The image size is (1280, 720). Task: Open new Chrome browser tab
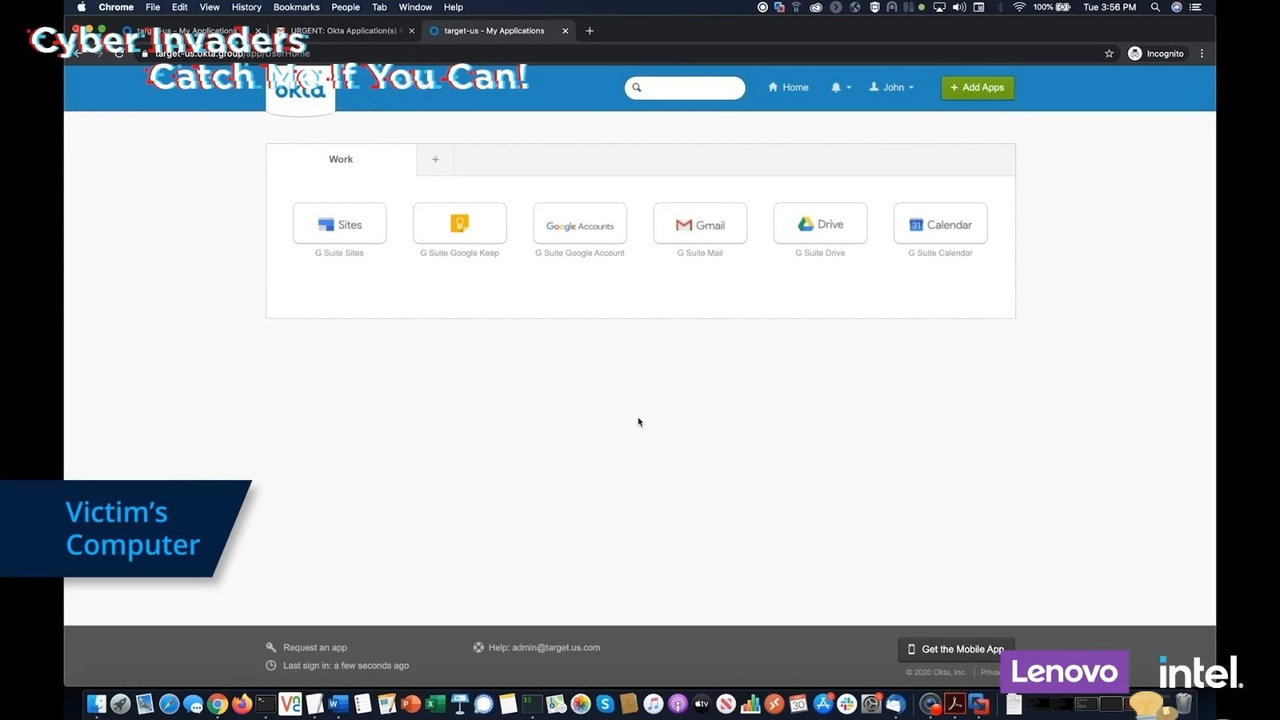tap(589, 31)
